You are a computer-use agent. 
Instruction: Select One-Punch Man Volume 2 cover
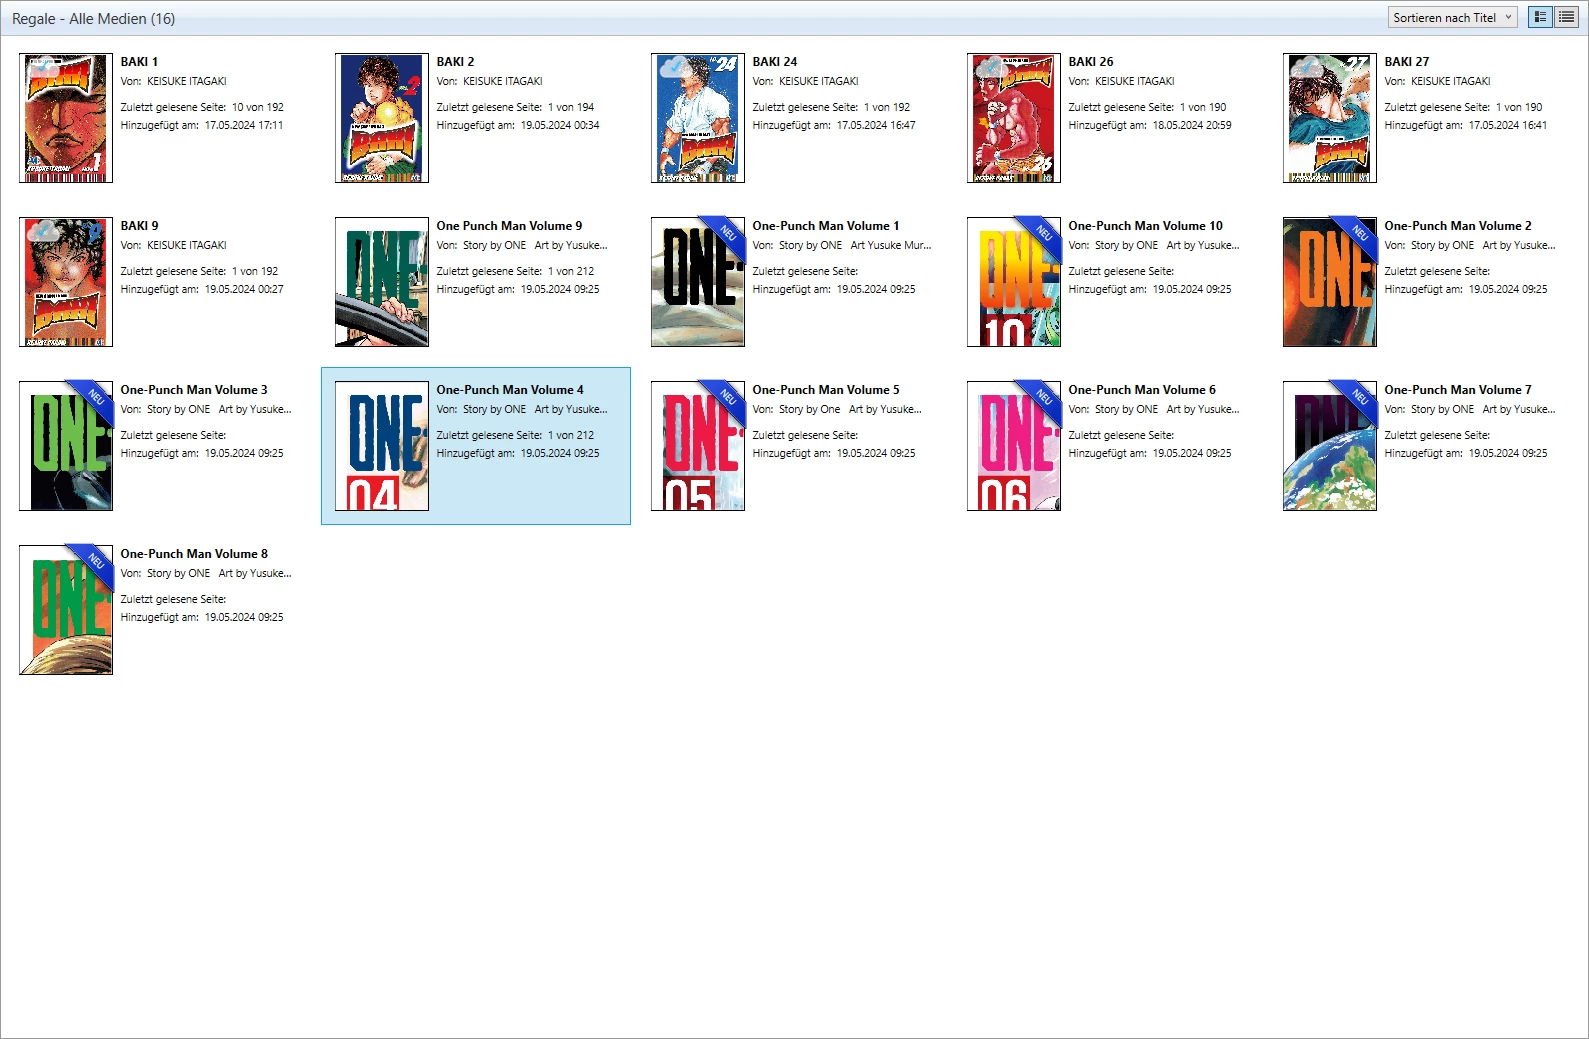point(1330,282)
